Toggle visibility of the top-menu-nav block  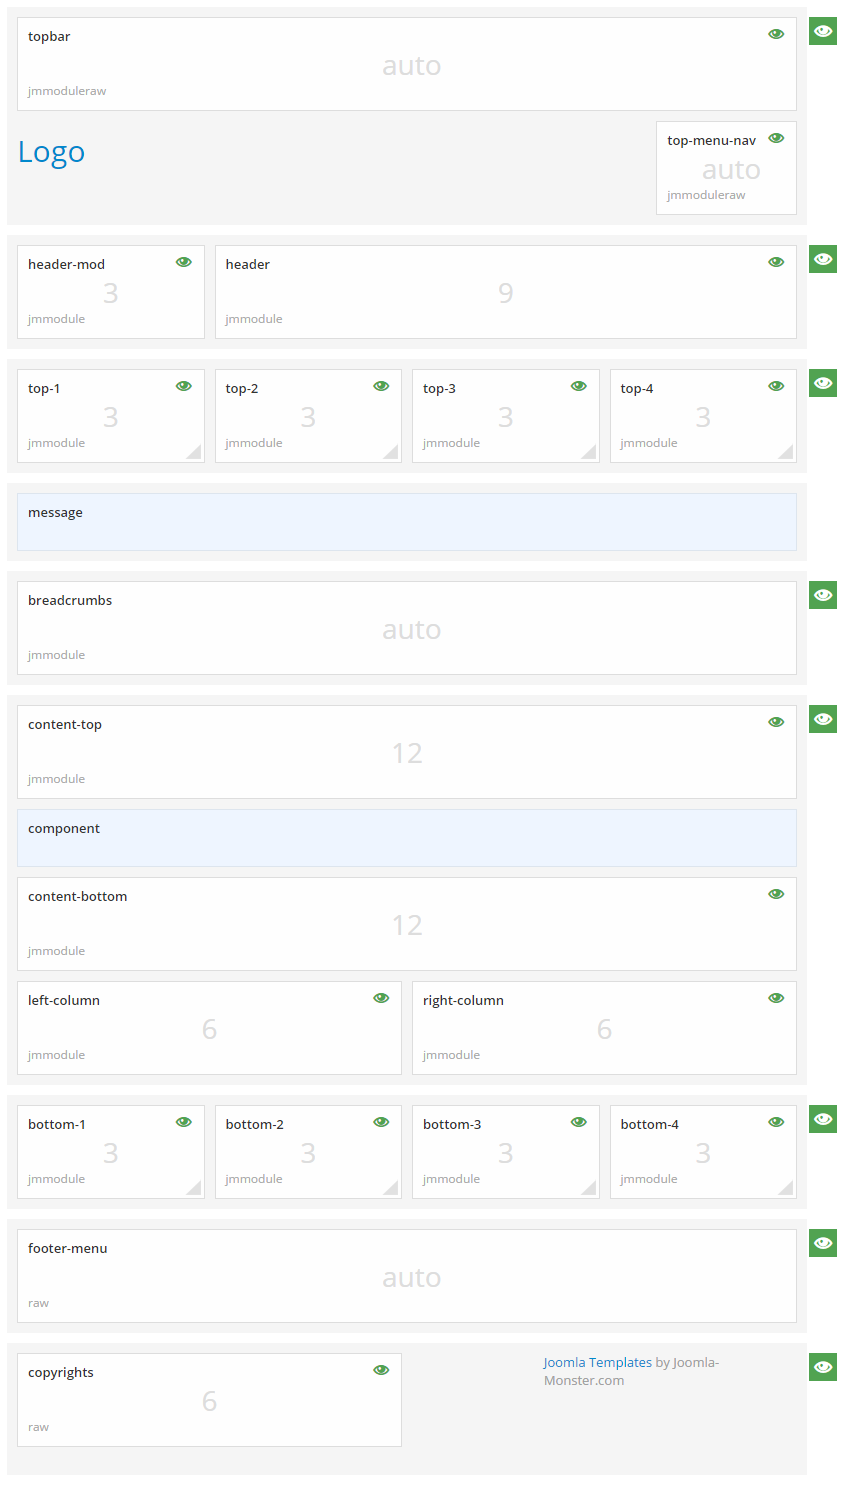[x=776, y=139]
